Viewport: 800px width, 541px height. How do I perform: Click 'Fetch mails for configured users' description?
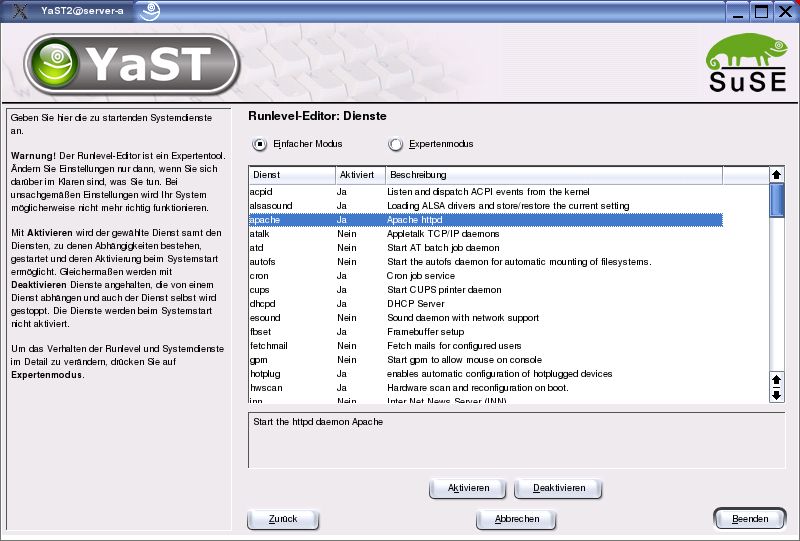point(454,346)
